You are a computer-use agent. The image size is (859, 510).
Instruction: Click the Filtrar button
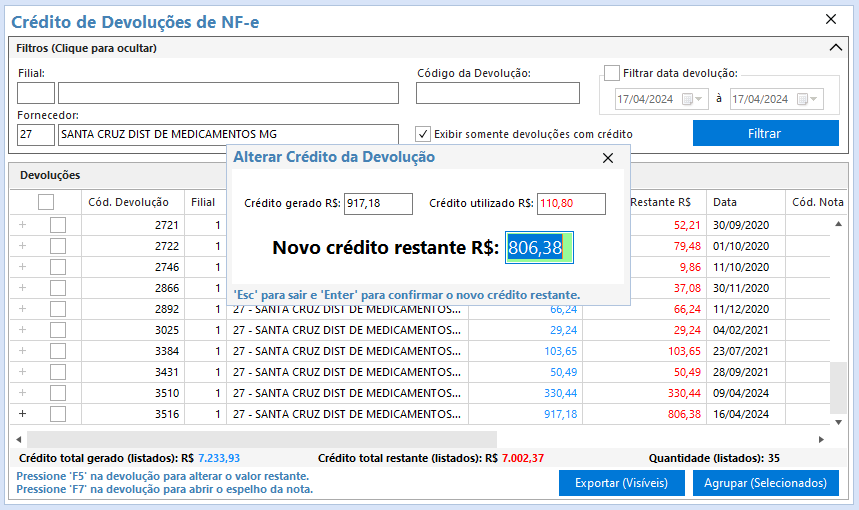pos(765,134)
